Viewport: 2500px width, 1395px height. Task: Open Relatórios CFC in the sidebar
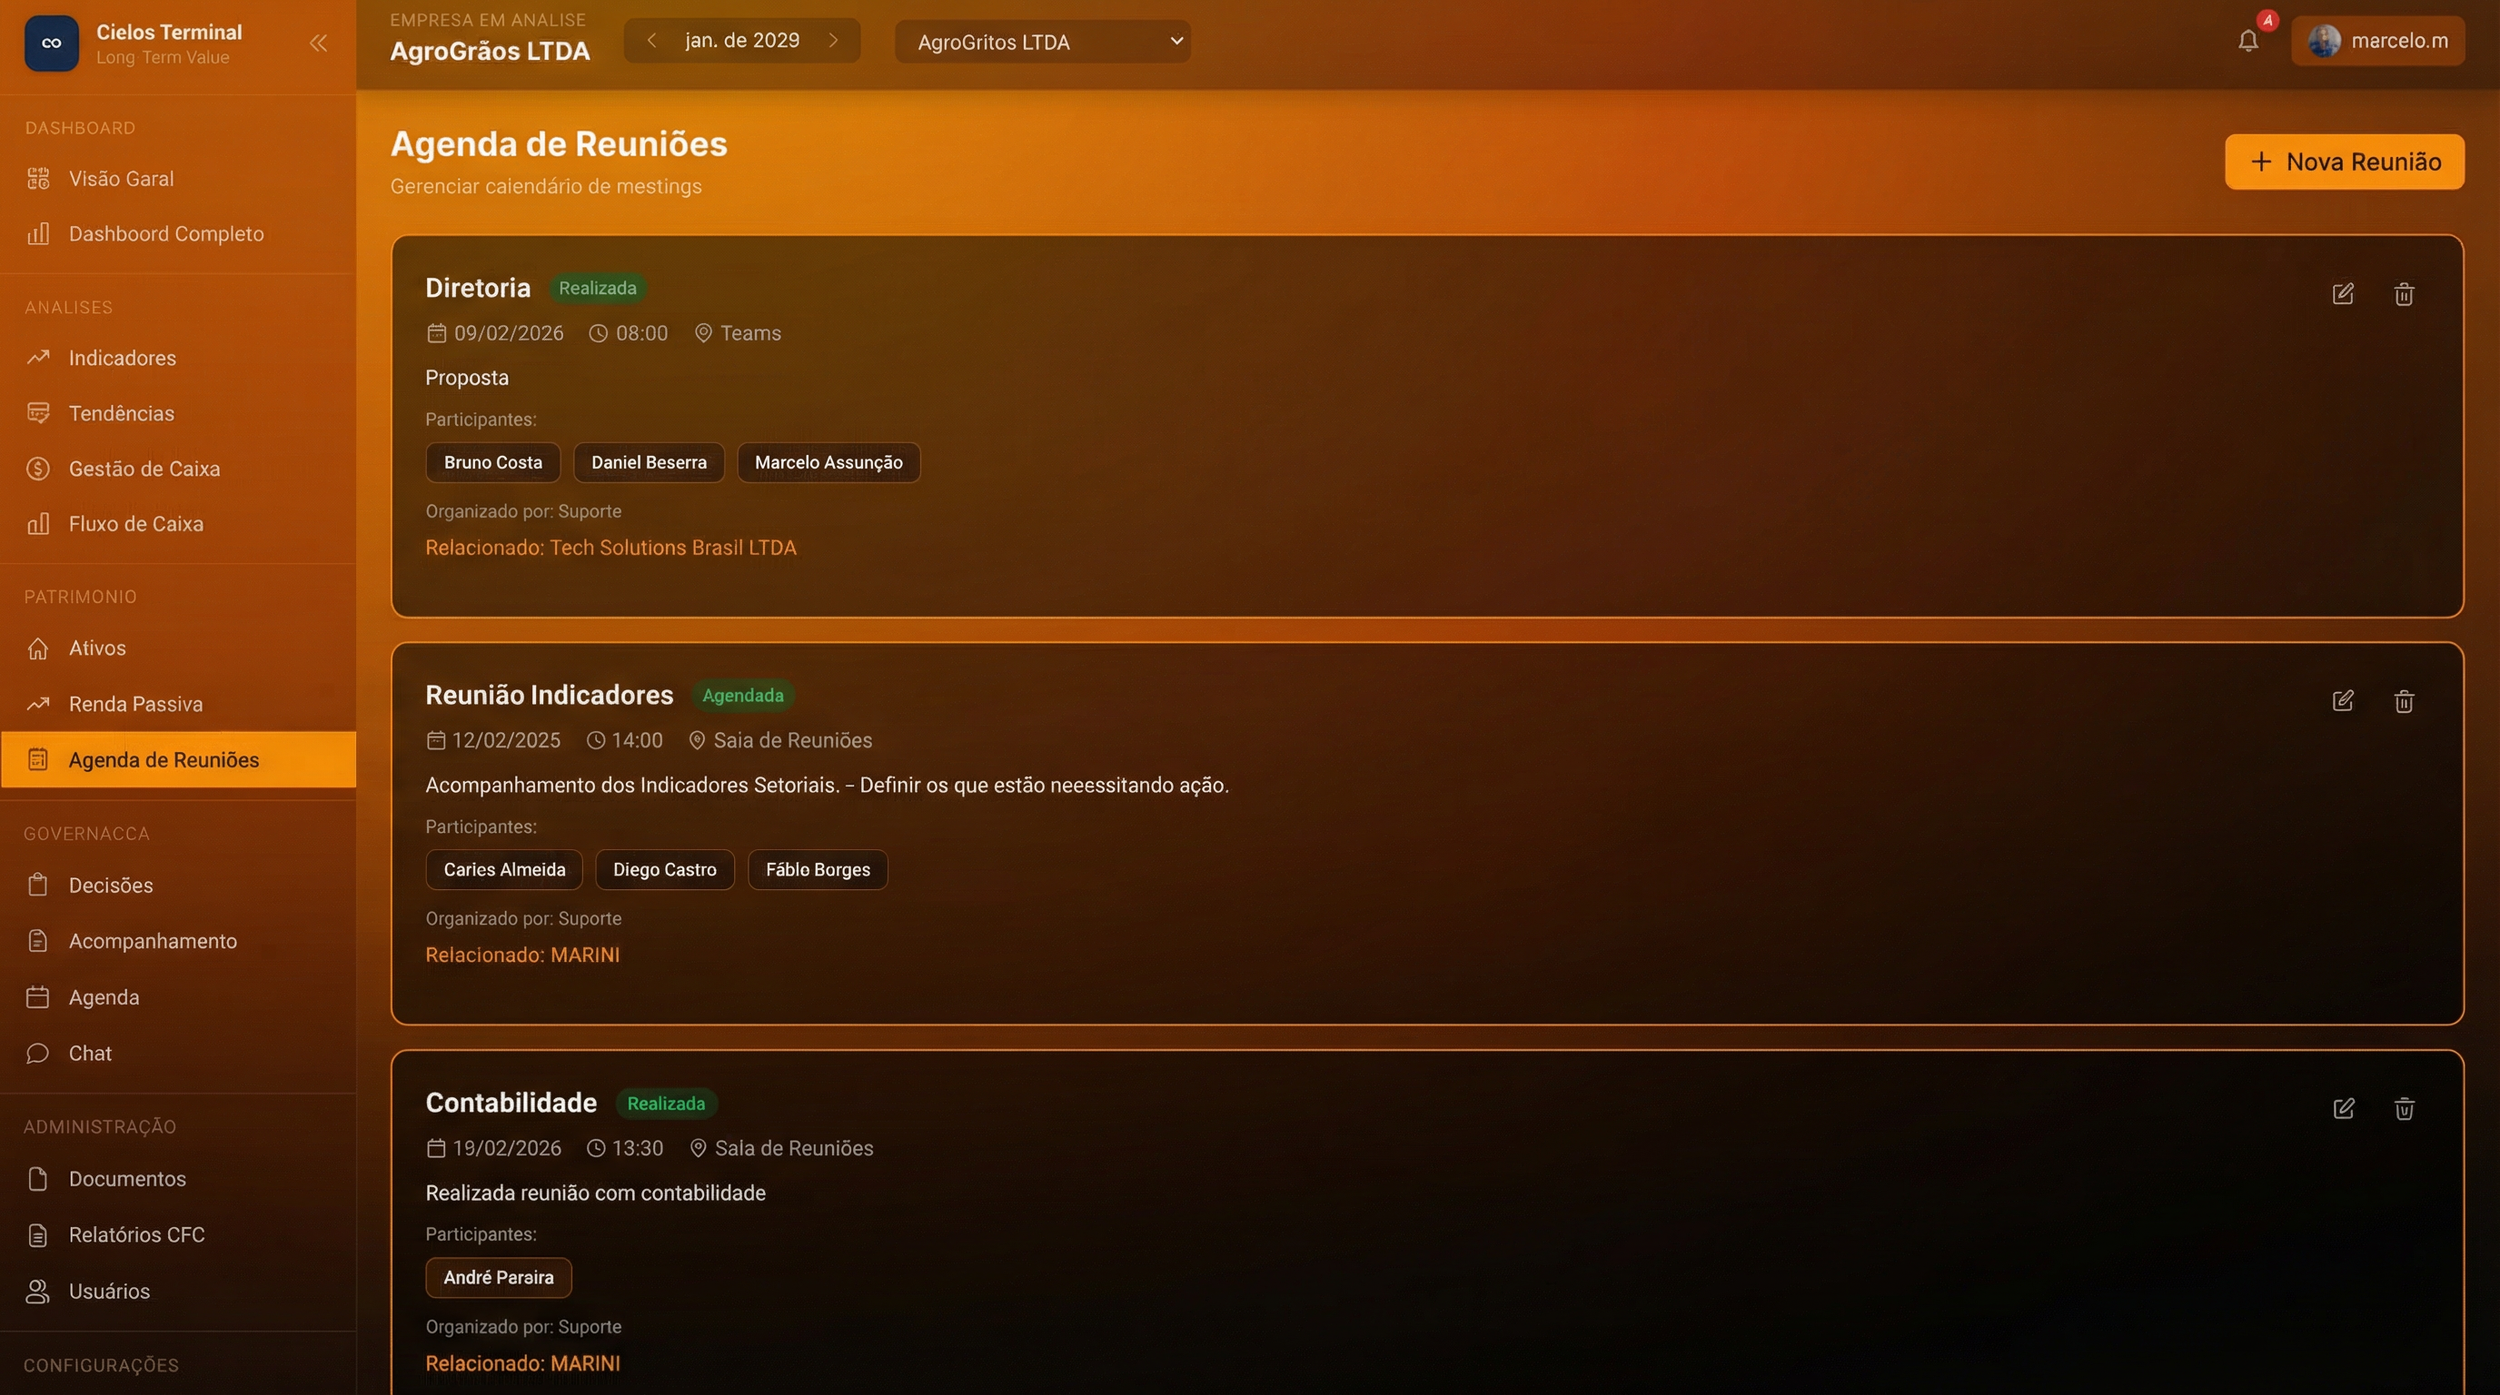click(x=136, y=1235)
